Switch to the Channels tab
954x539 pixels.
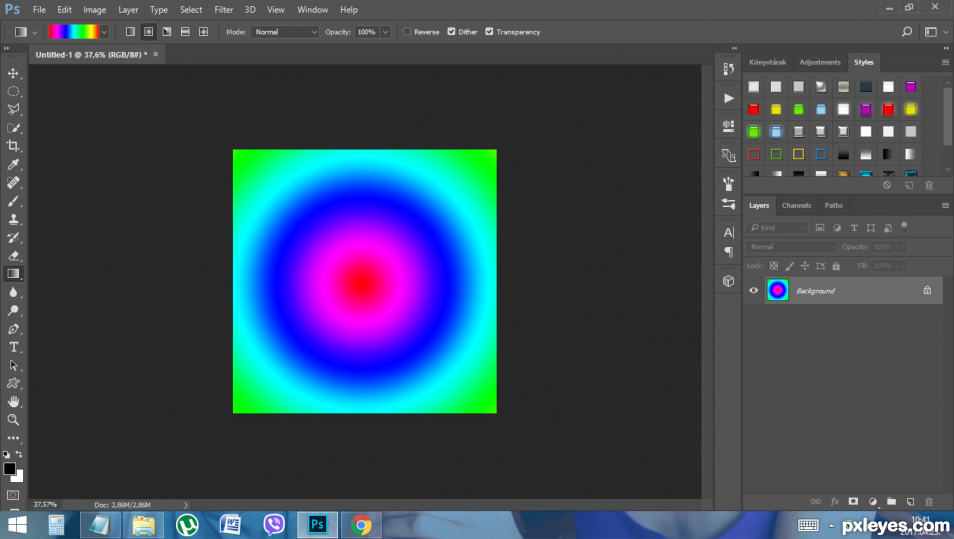coord(796,206)
